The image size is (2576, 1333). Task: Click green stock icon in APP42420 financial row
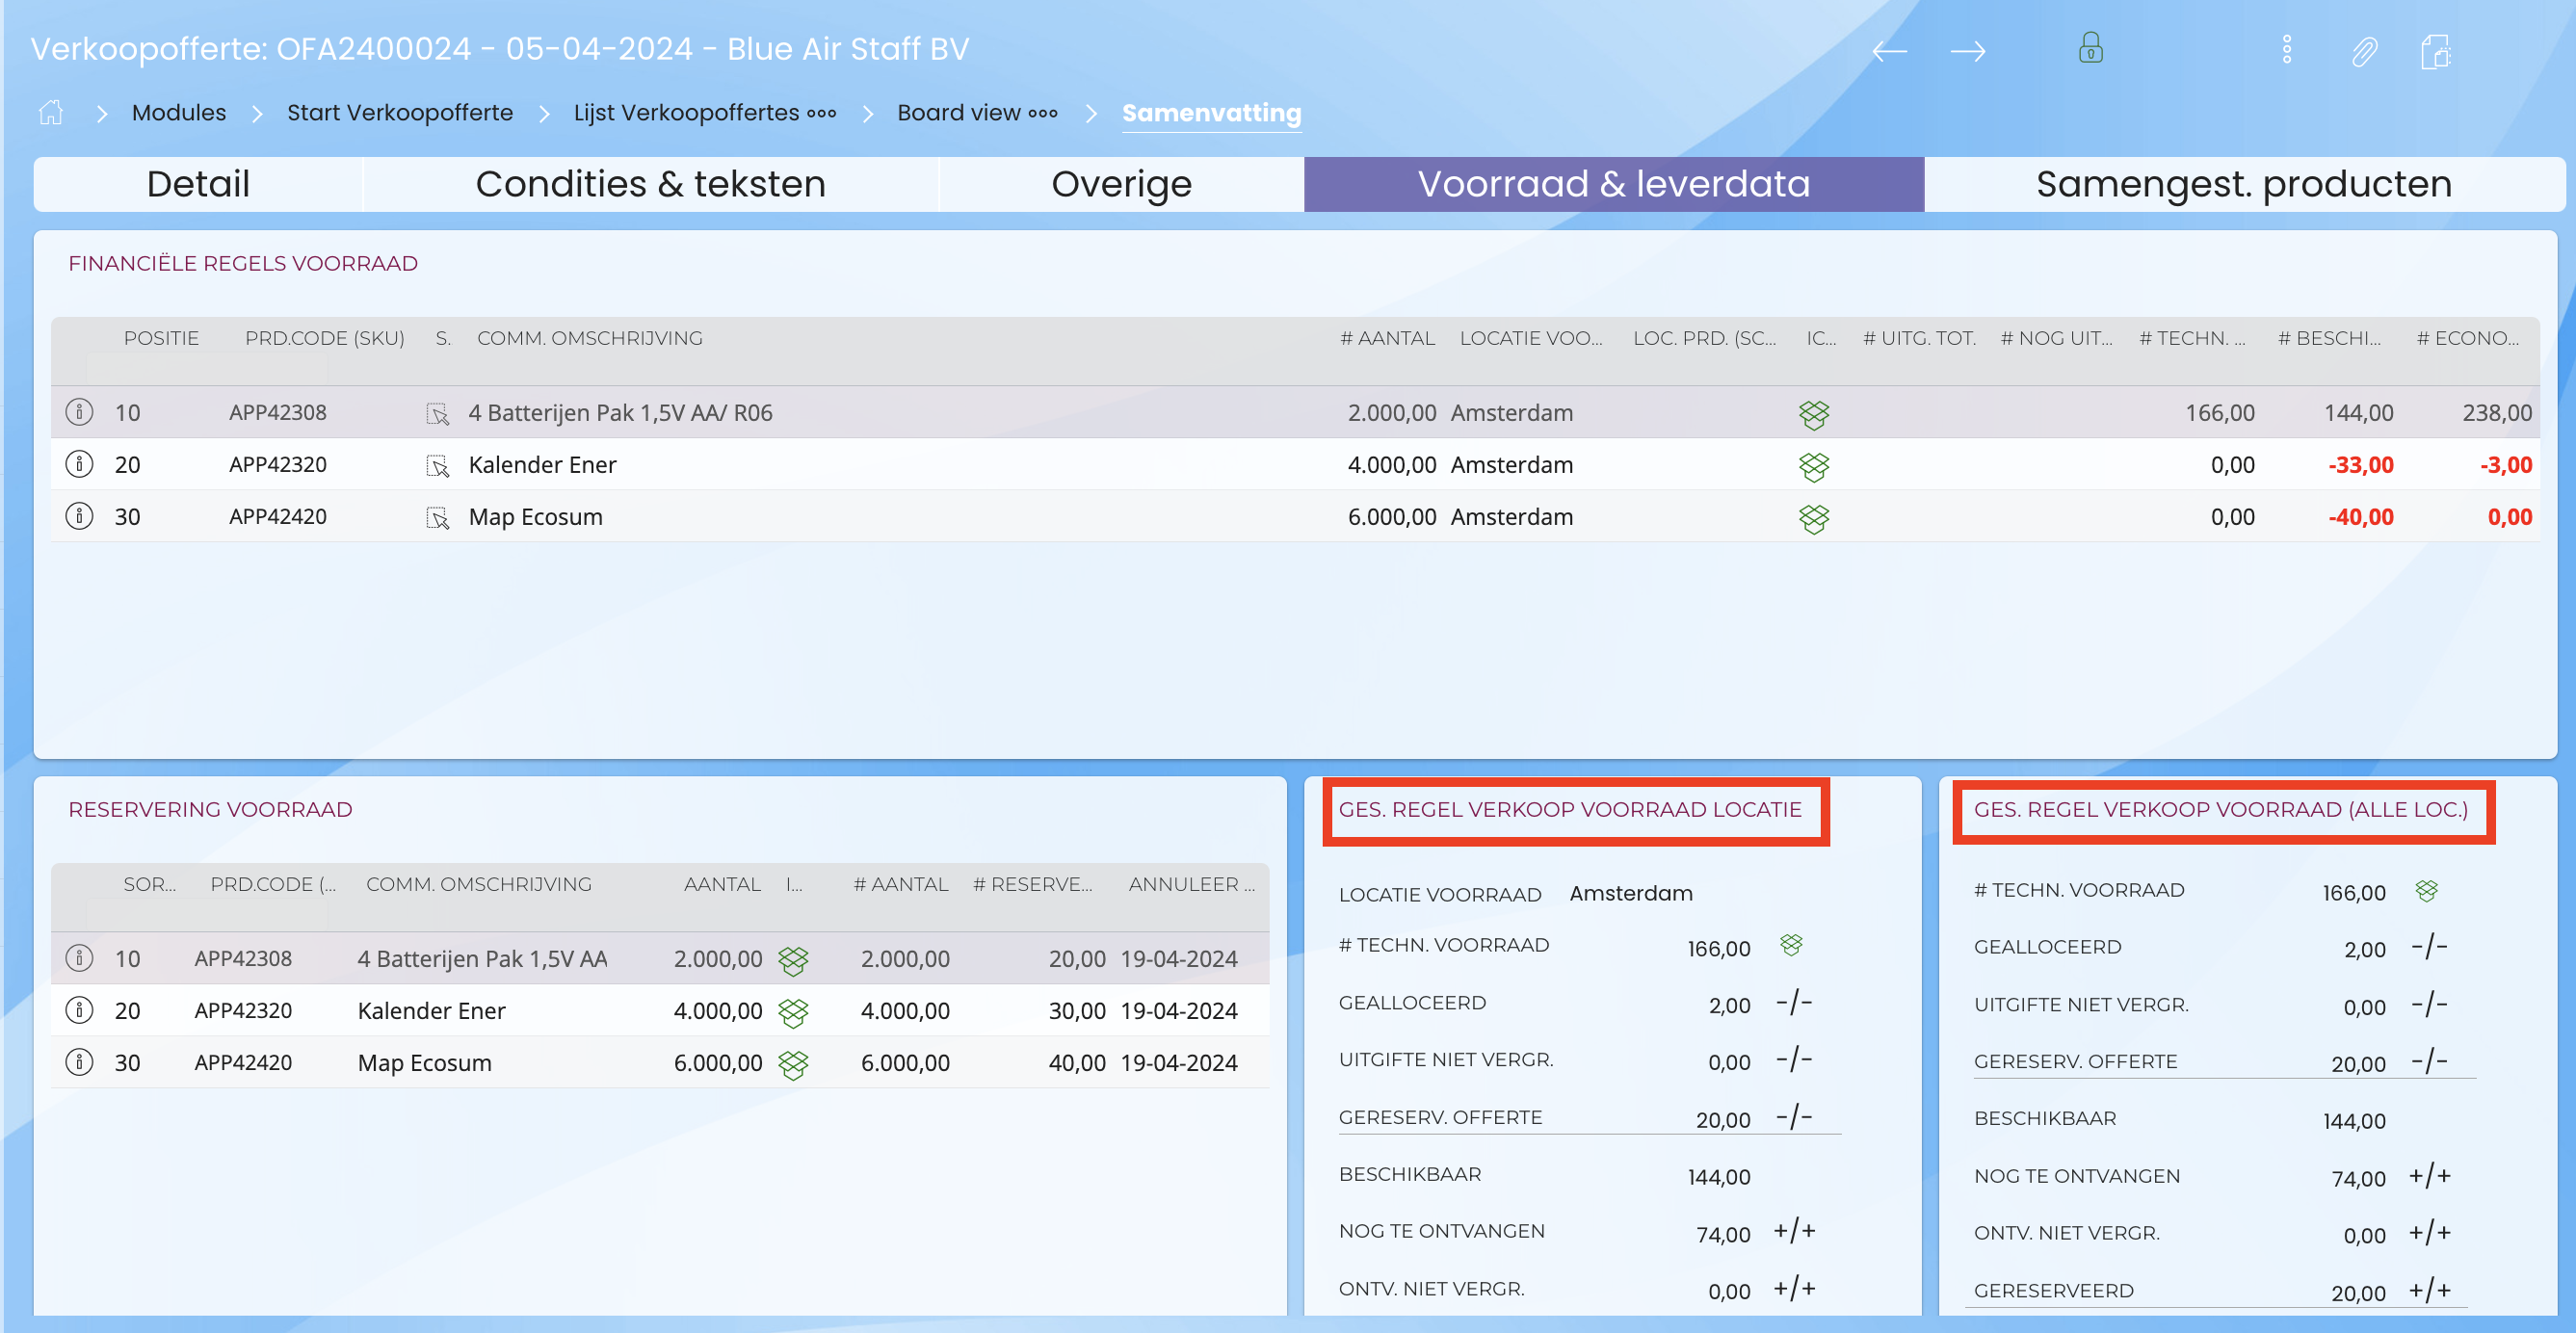point(1813,518)
